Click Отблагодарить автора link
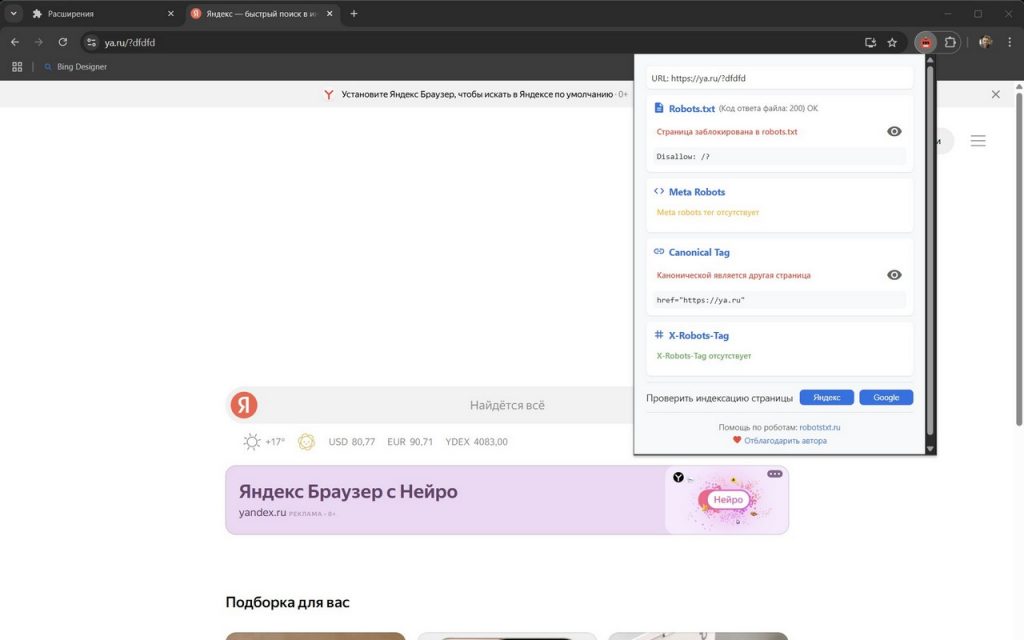Image resolution: width=1024 pixels, height=640 pixels. tap(785, 441)
